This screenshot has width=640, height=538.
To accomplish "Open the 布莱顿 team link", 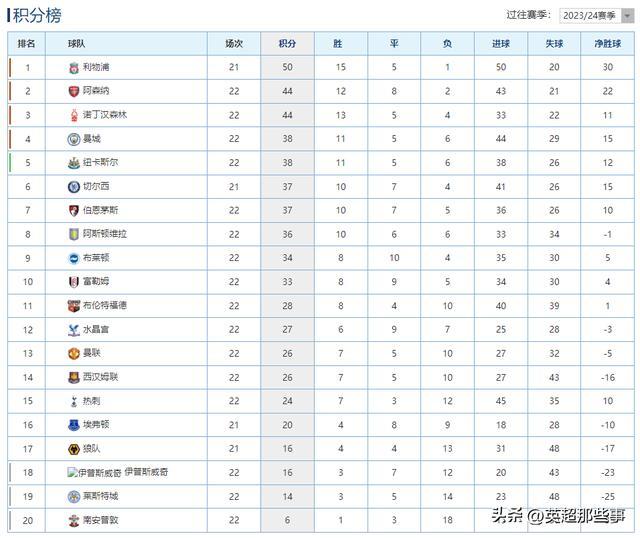I will [x=96, y=258].
